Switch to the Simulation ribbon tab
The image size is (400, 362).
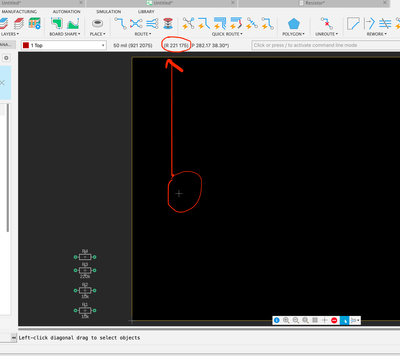[x=109, y=12]
